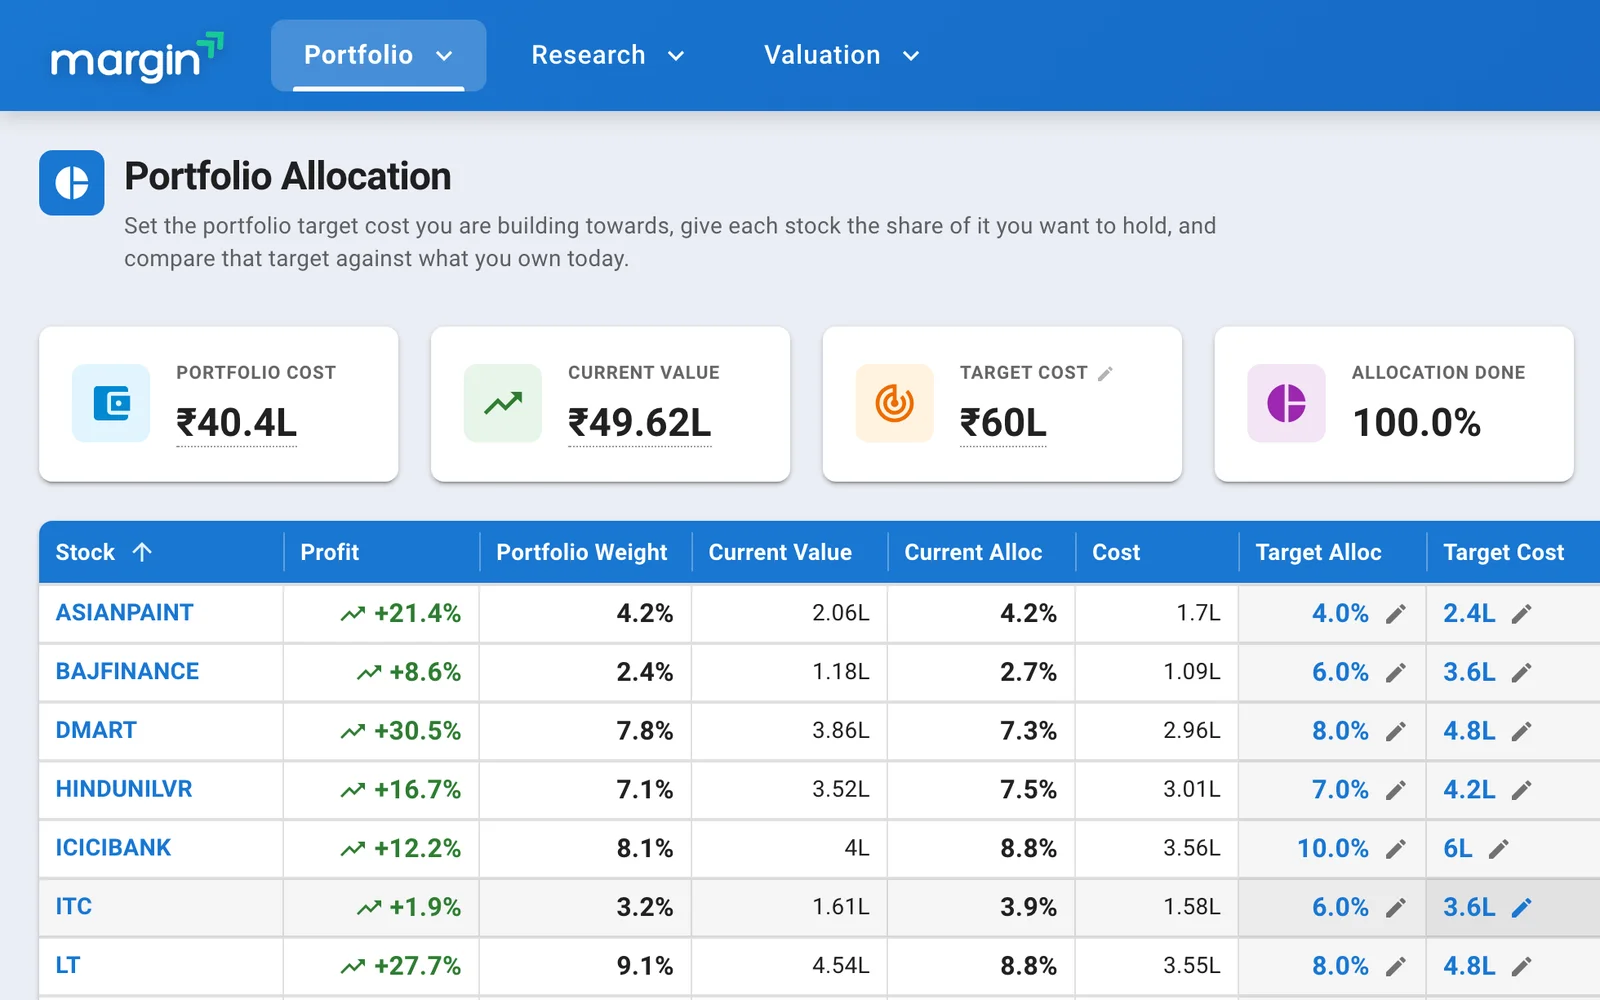The height and width of the screenshot is (1000, 1600).
Task: Open the LT stock link
Action: click(67, 966)
